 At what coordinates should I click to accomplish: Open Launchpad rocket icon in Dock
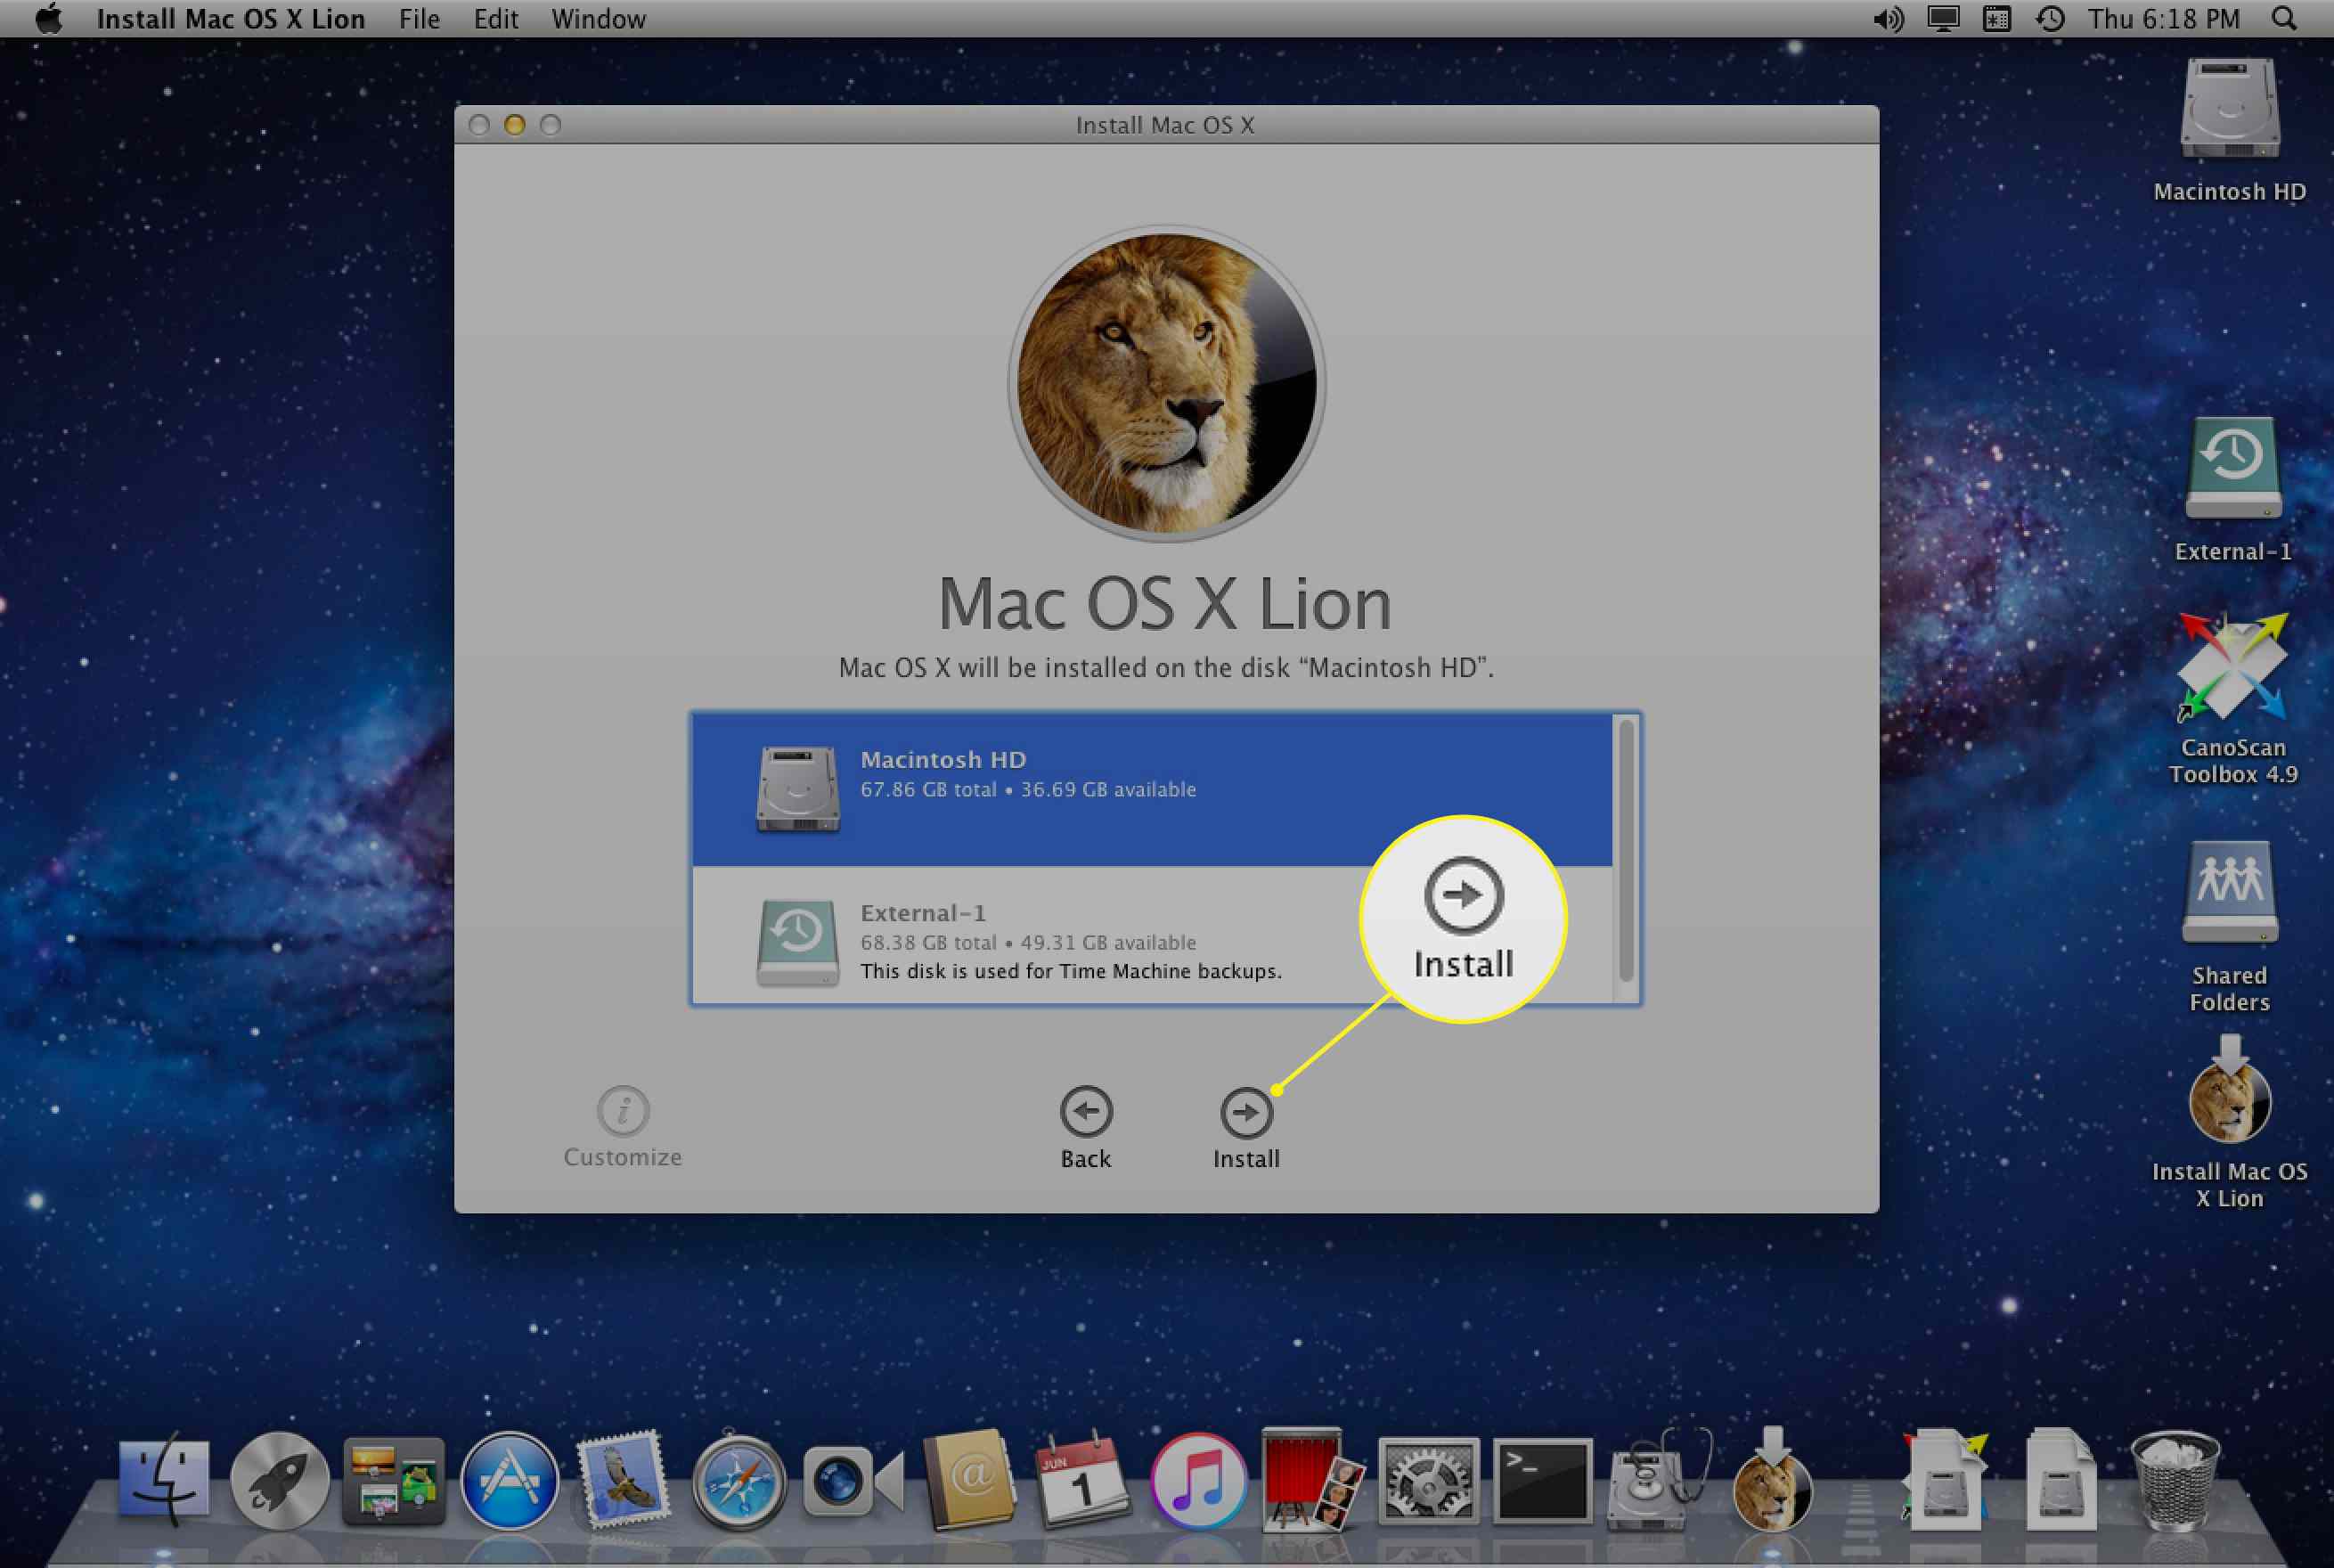[x=279, y=1482]
